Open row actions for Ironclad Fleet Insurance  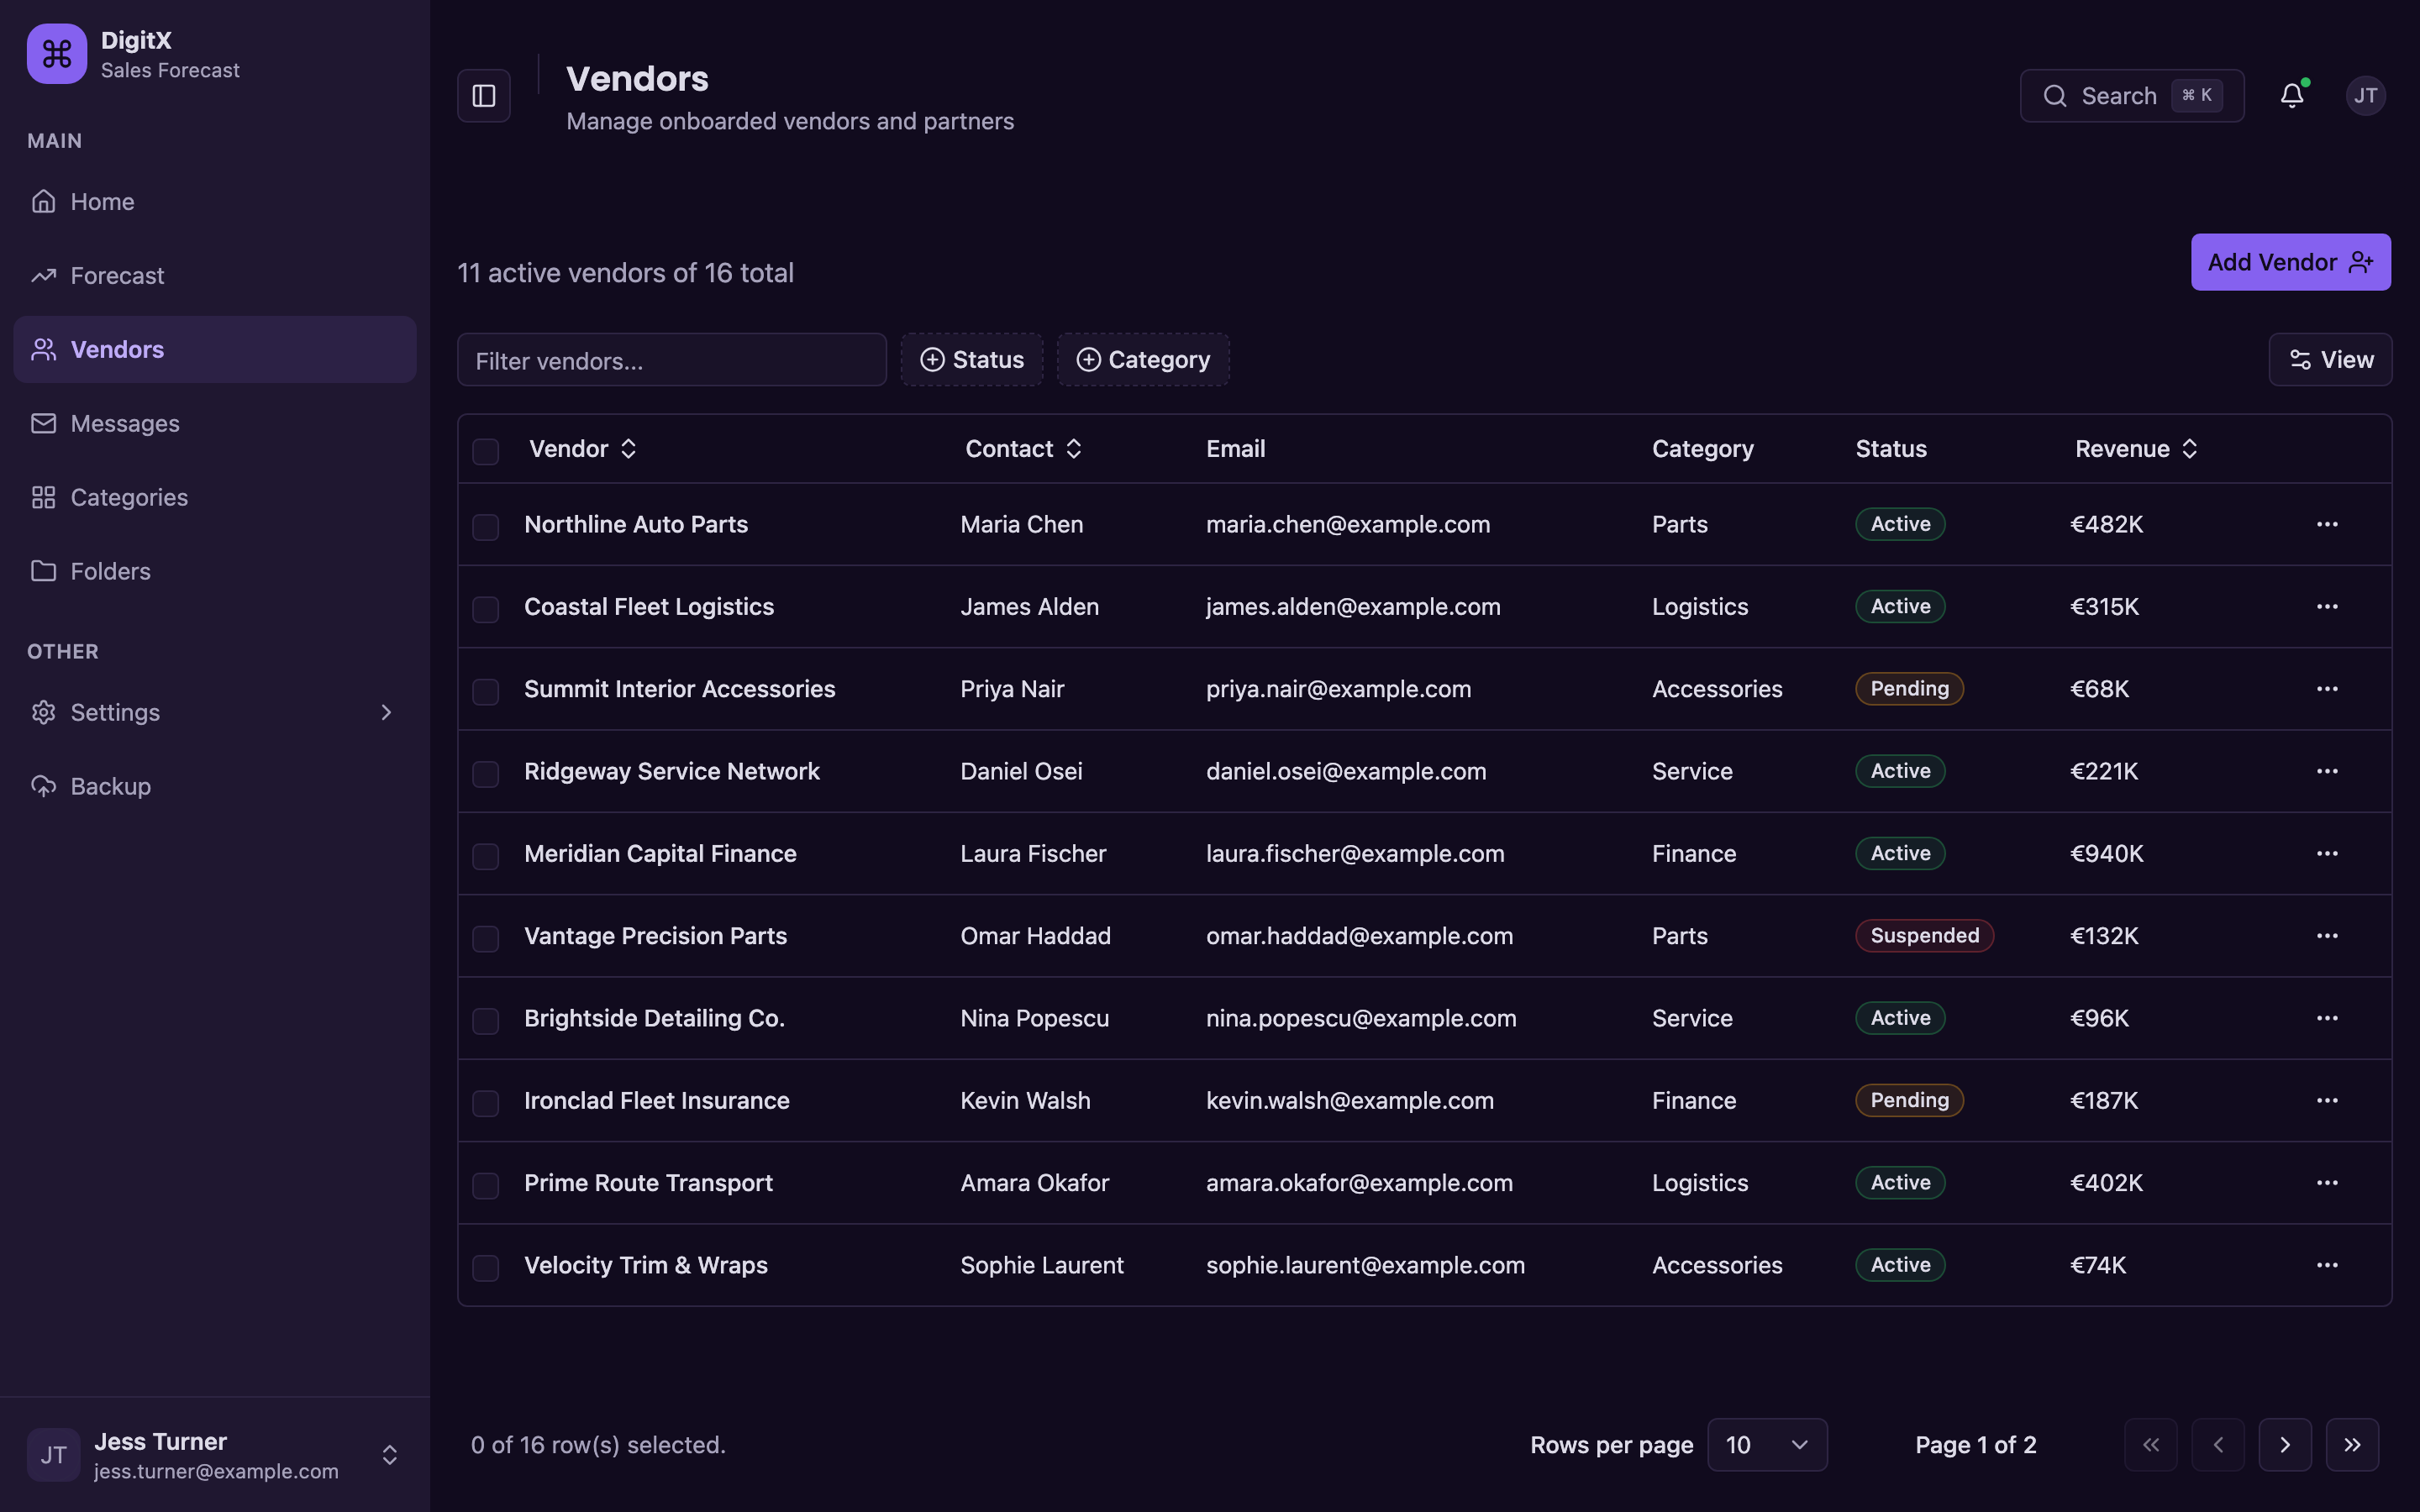2327,1100
